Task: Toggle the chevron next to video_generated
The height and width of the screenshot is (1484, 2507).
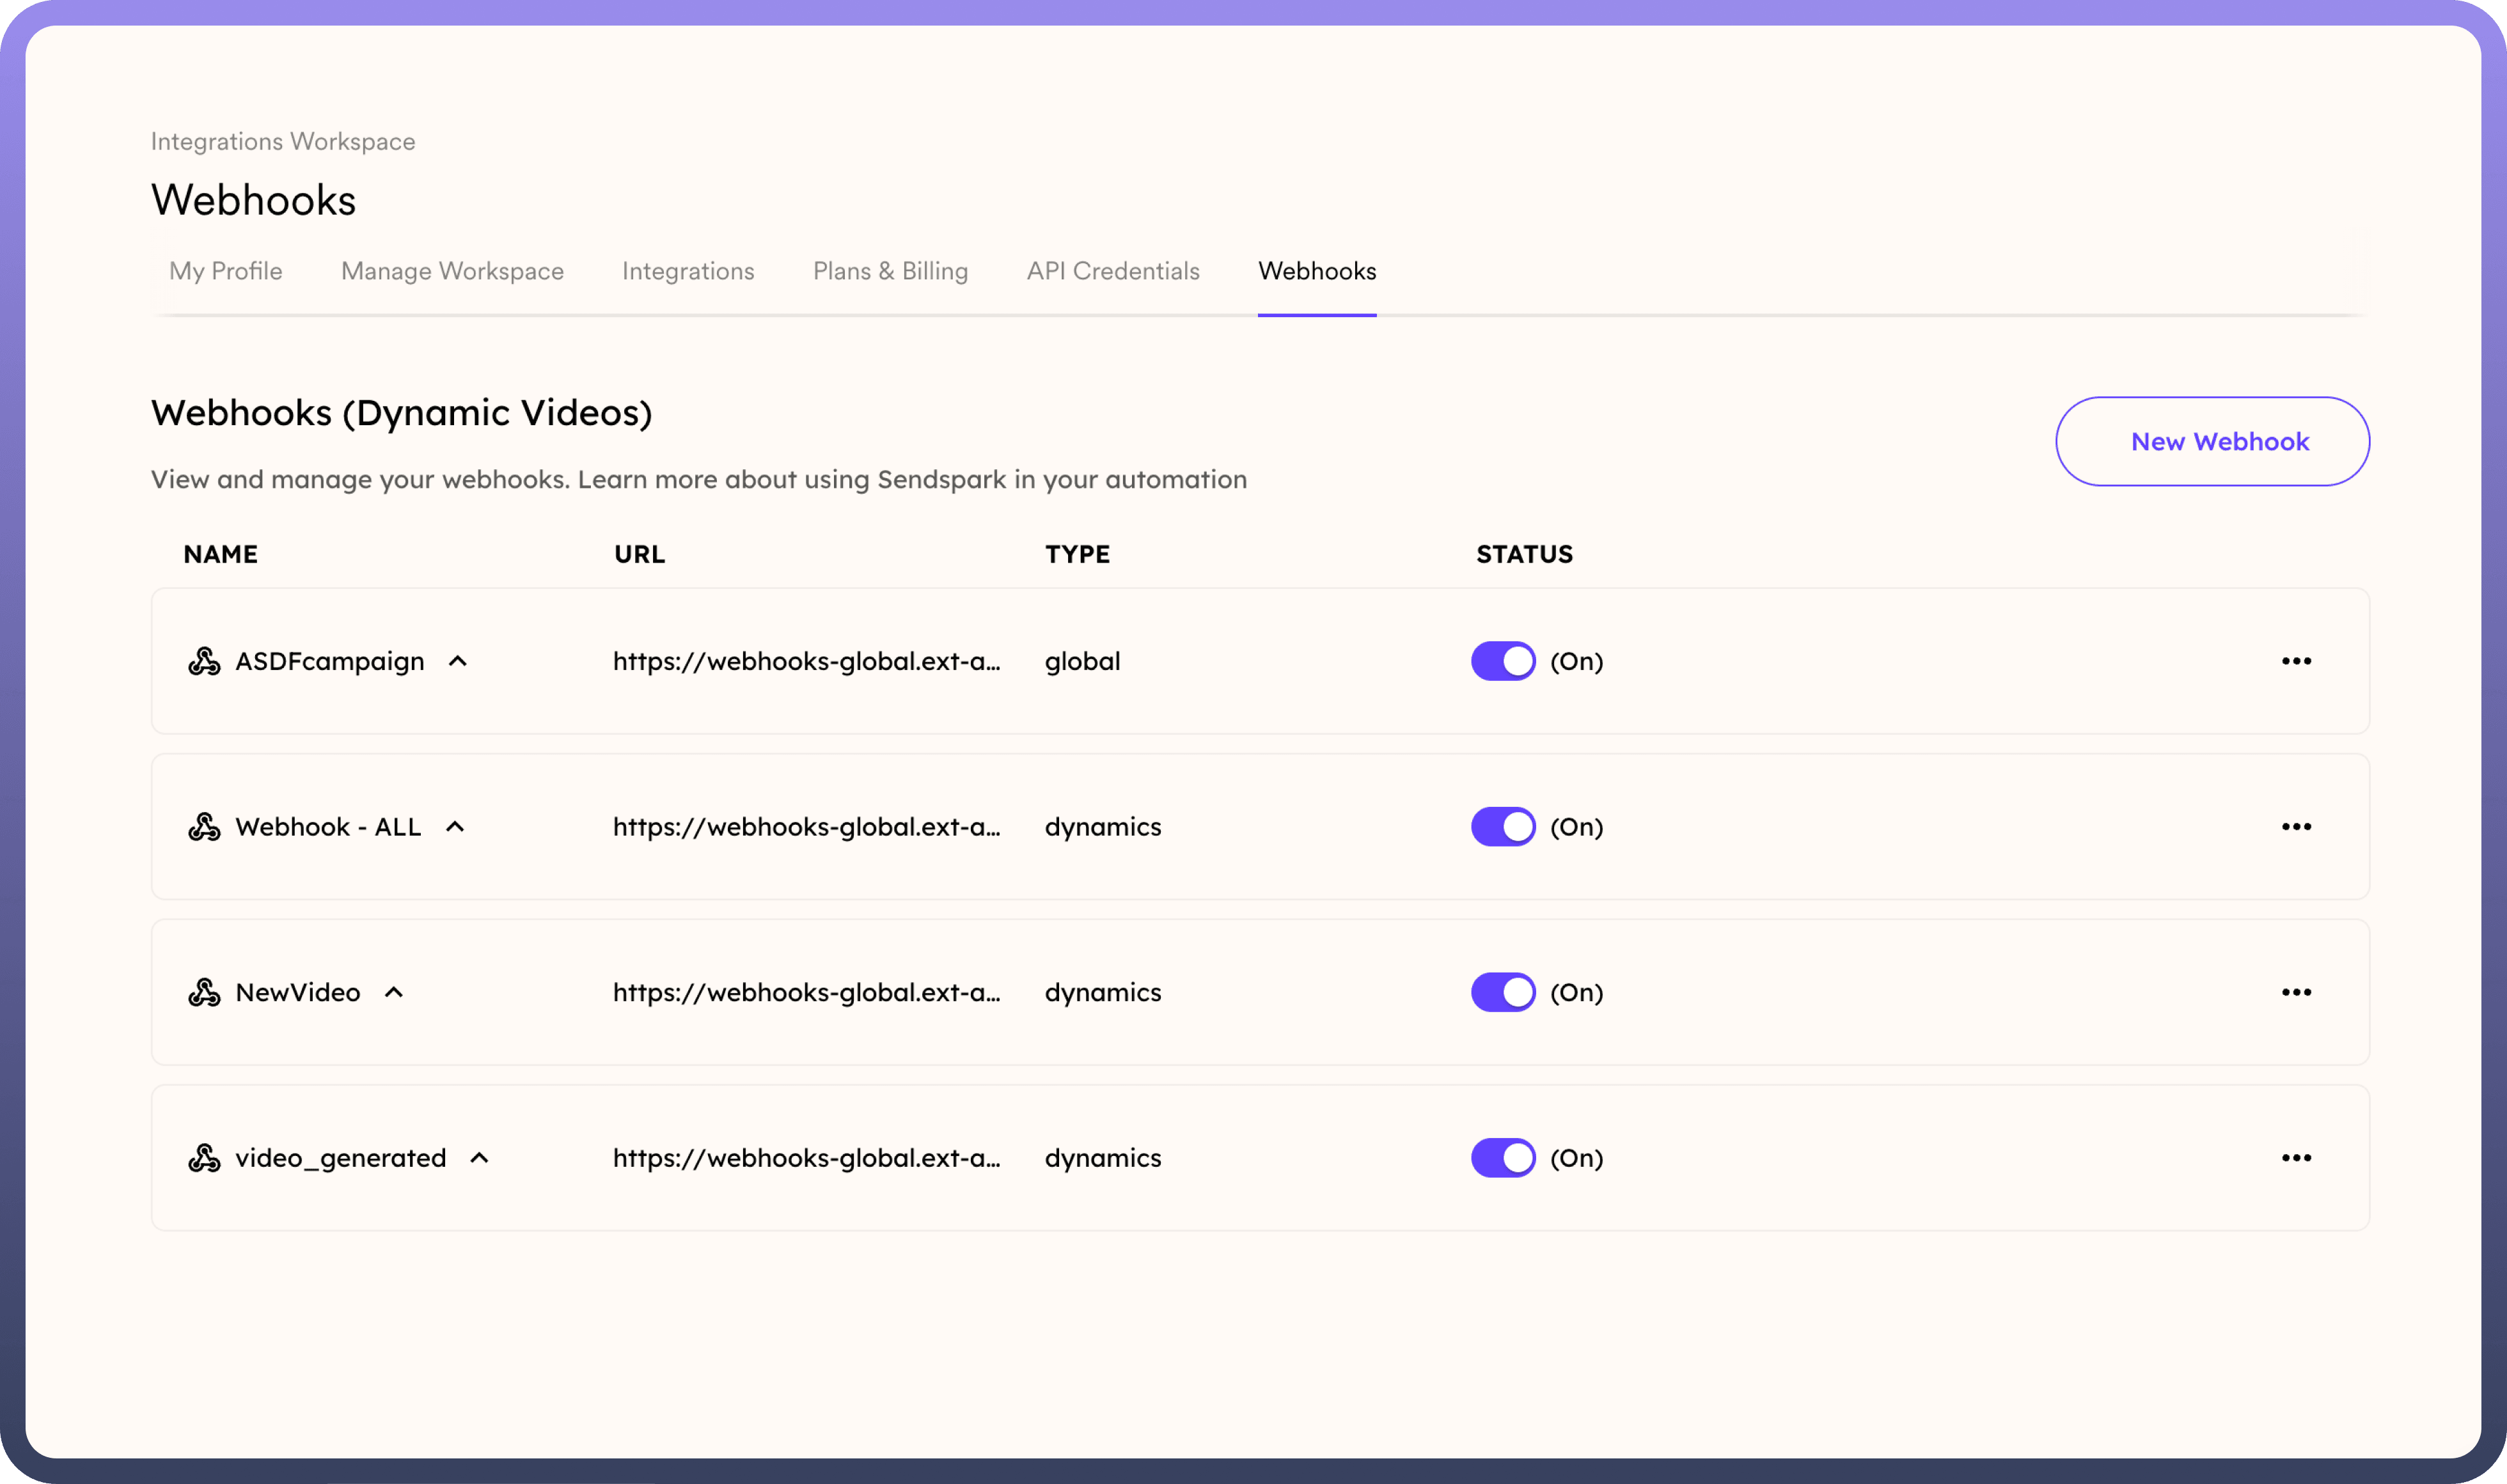Action: coord(480,1158)
